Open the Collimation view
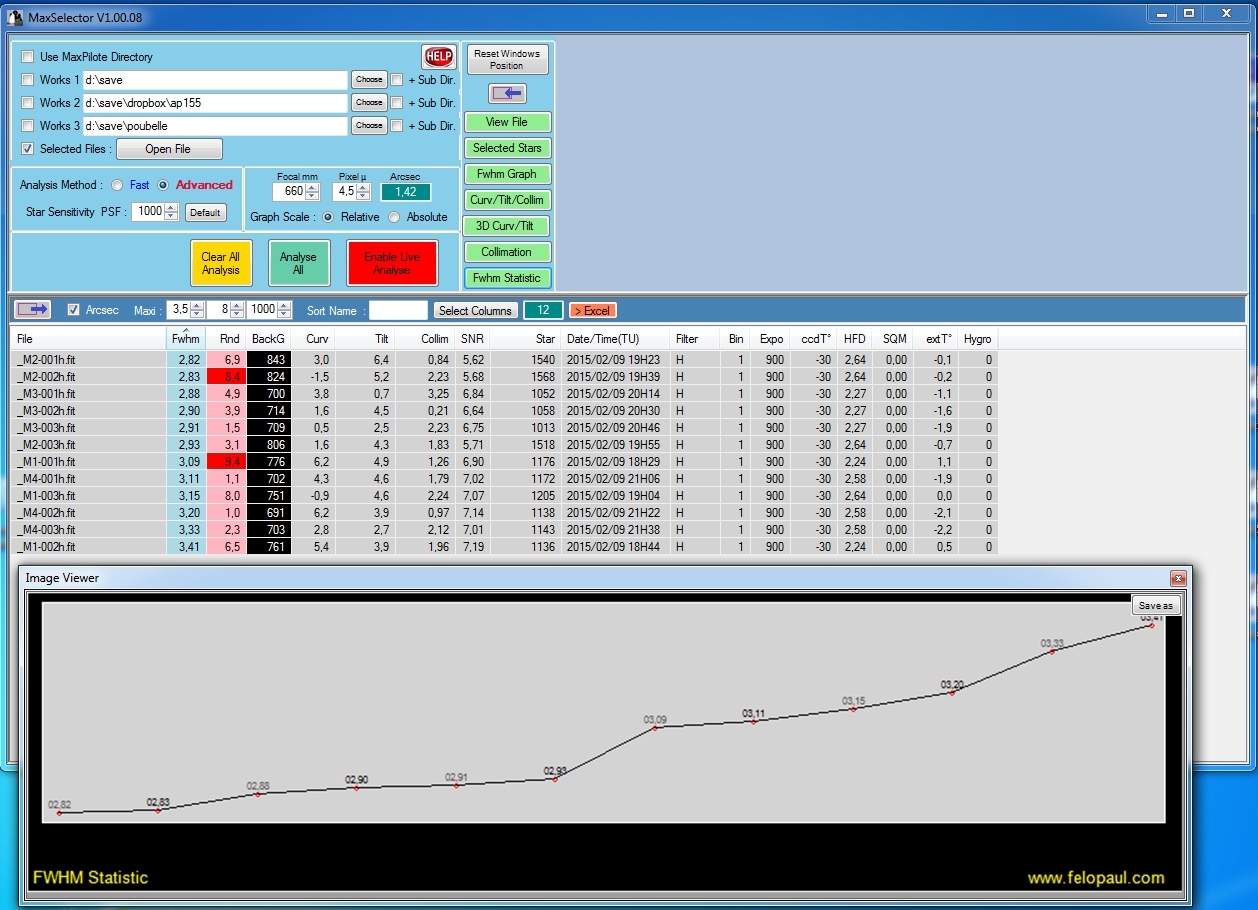 pyautogui.click(x=507, y=252)
